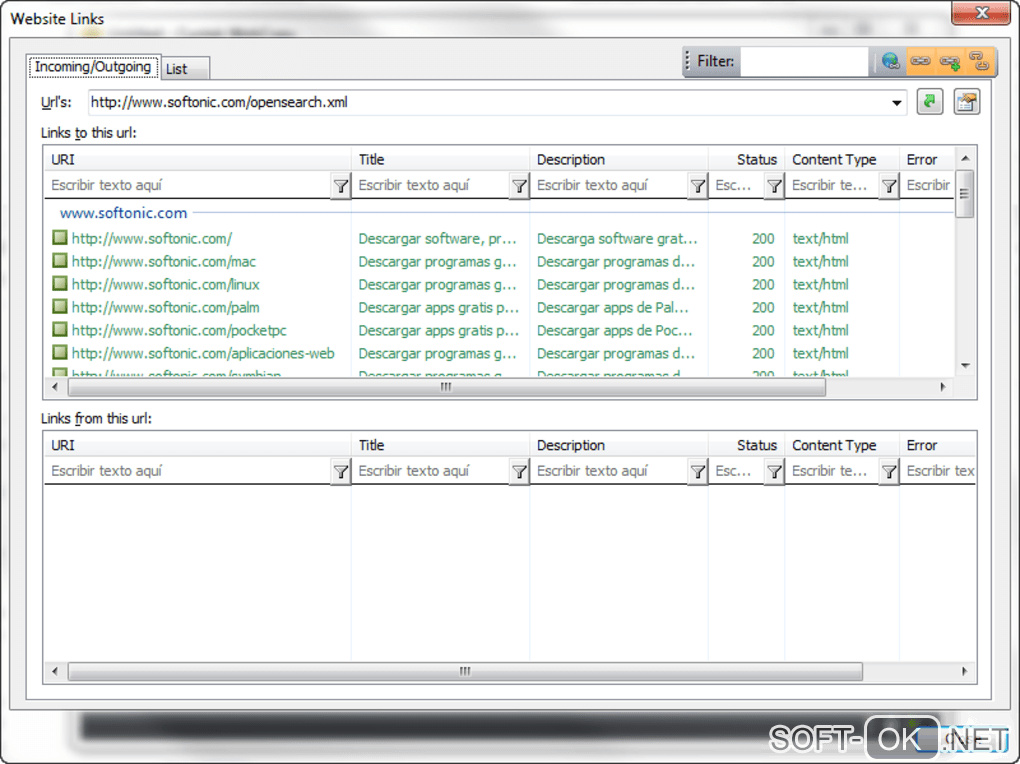Image resolution: width=1020 pixels, height=764 pixels.
Task: Select 'Descargar software, pr…' title cell
Action: 437,239
